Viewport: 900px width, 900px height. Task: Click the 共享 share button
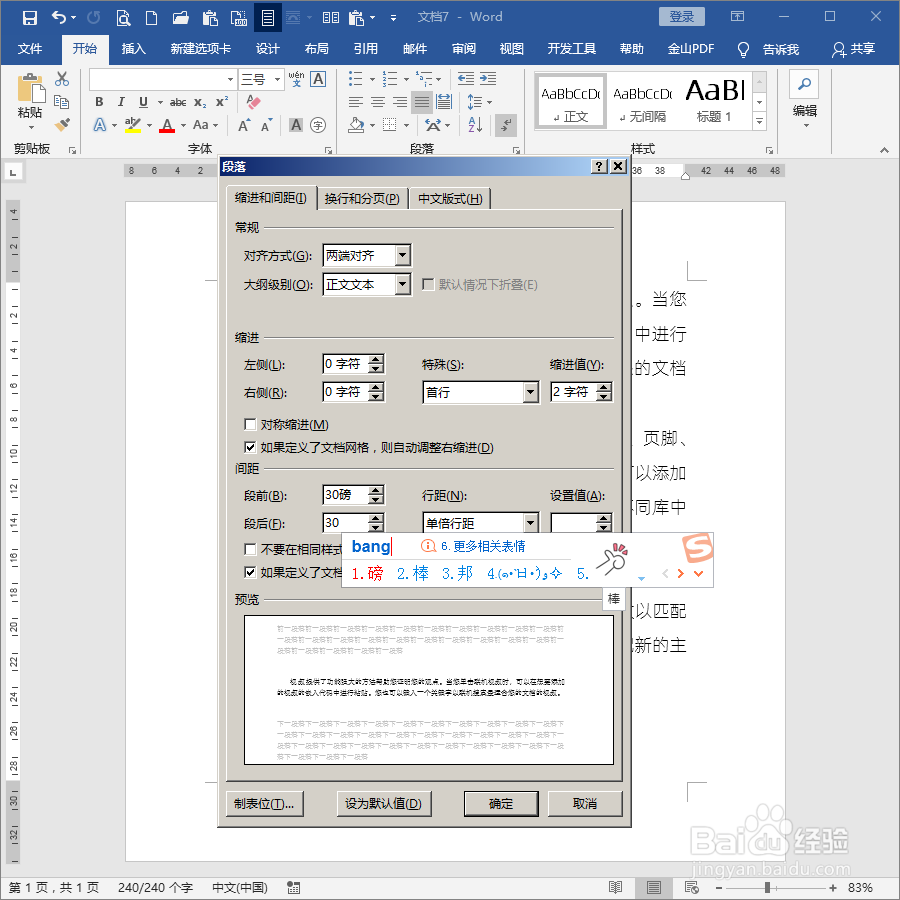[x=854, y=49]
